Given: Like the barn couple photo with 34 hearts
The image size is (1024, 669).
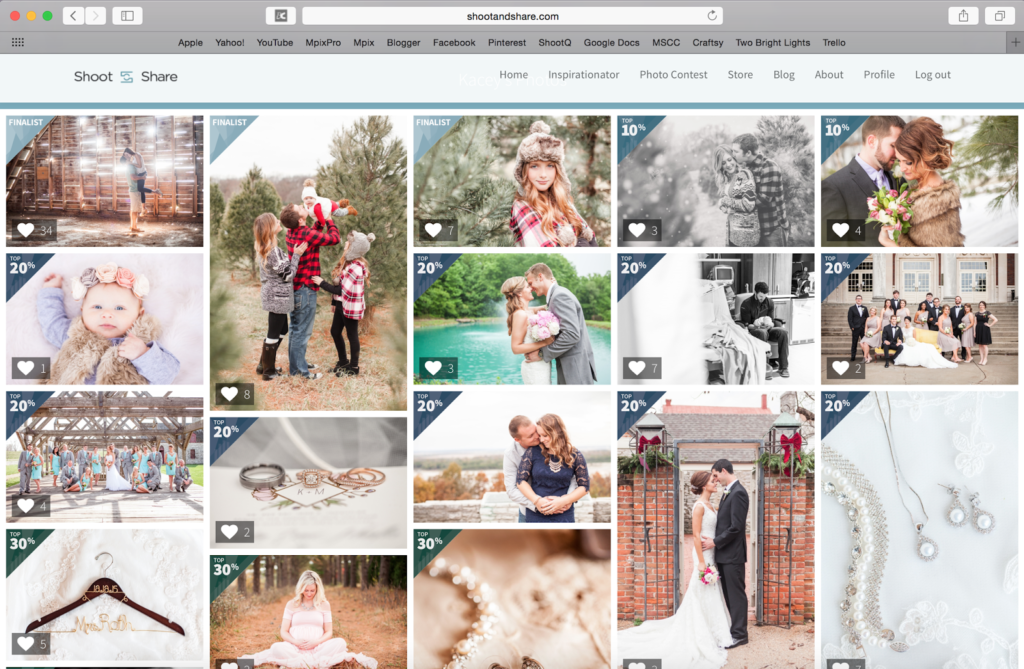Looking at the screenshot, I should [25, 231].
